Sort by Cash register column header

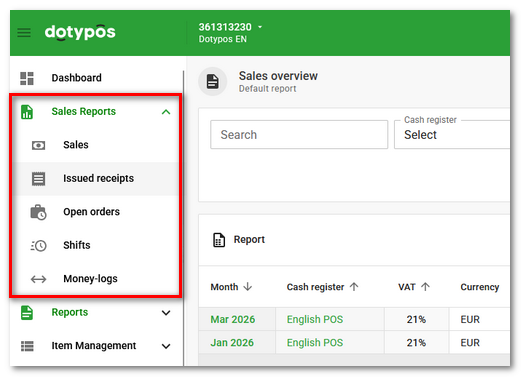click(x=315, y=287)
